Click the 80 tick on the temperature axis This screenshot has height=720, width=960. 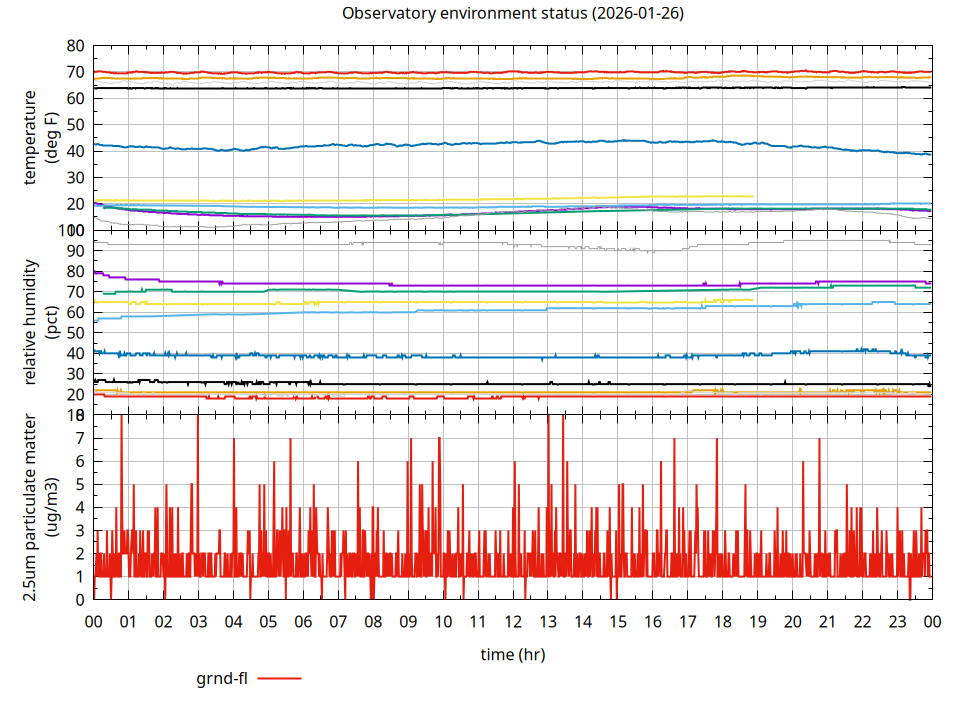[75, 46]
